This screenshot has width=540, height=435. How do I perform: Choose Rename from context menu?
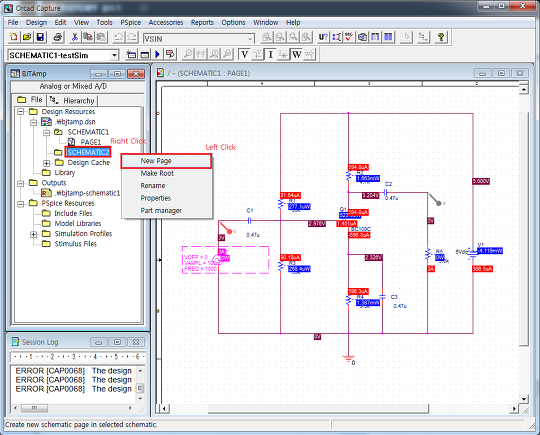[166, 186]
